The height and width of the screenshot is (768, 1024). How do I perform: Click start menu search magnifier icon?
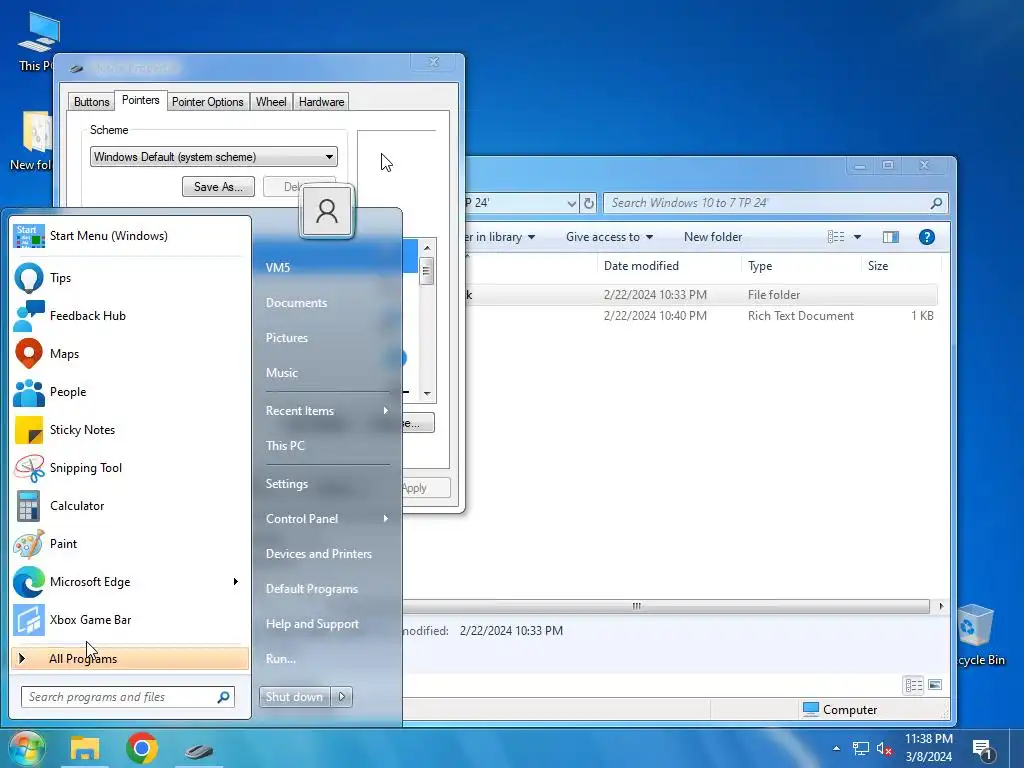(223, 697)
